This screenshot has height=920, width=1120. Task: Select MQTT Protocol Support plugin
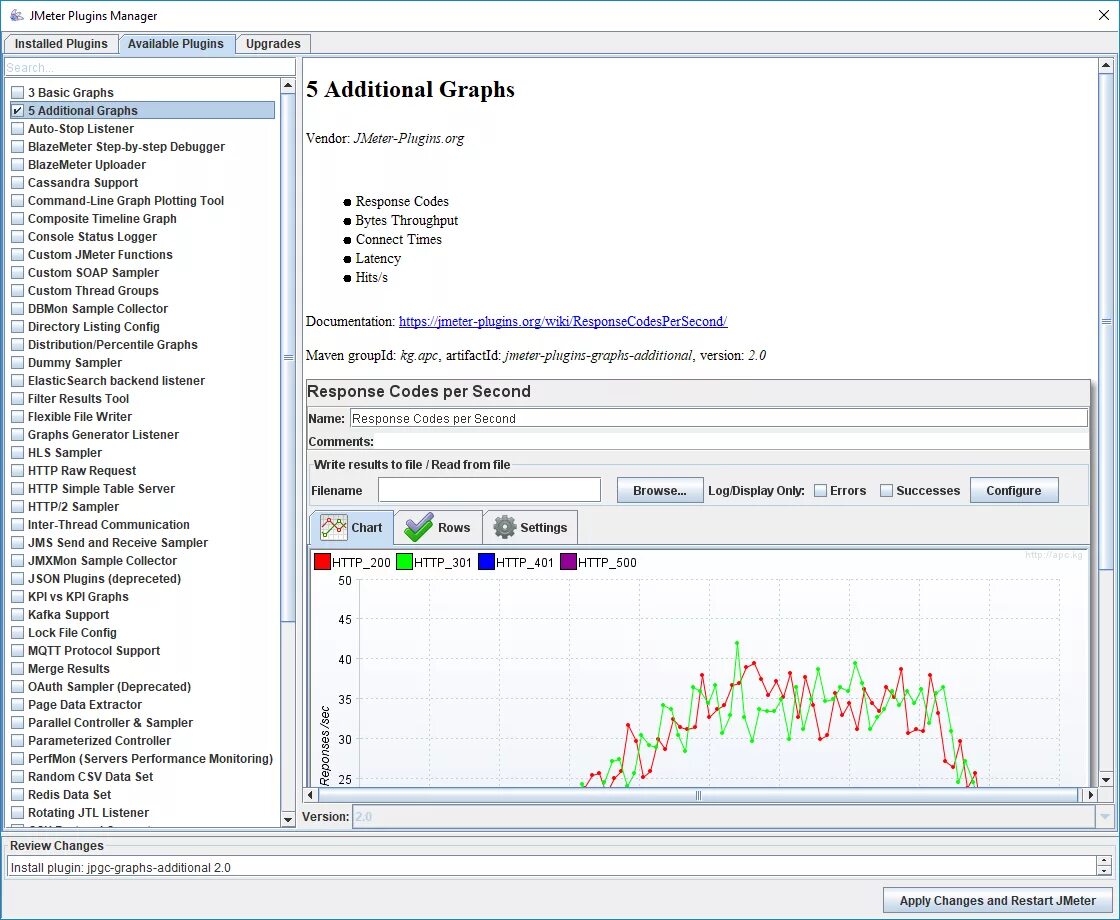click(x=94, y=651)
